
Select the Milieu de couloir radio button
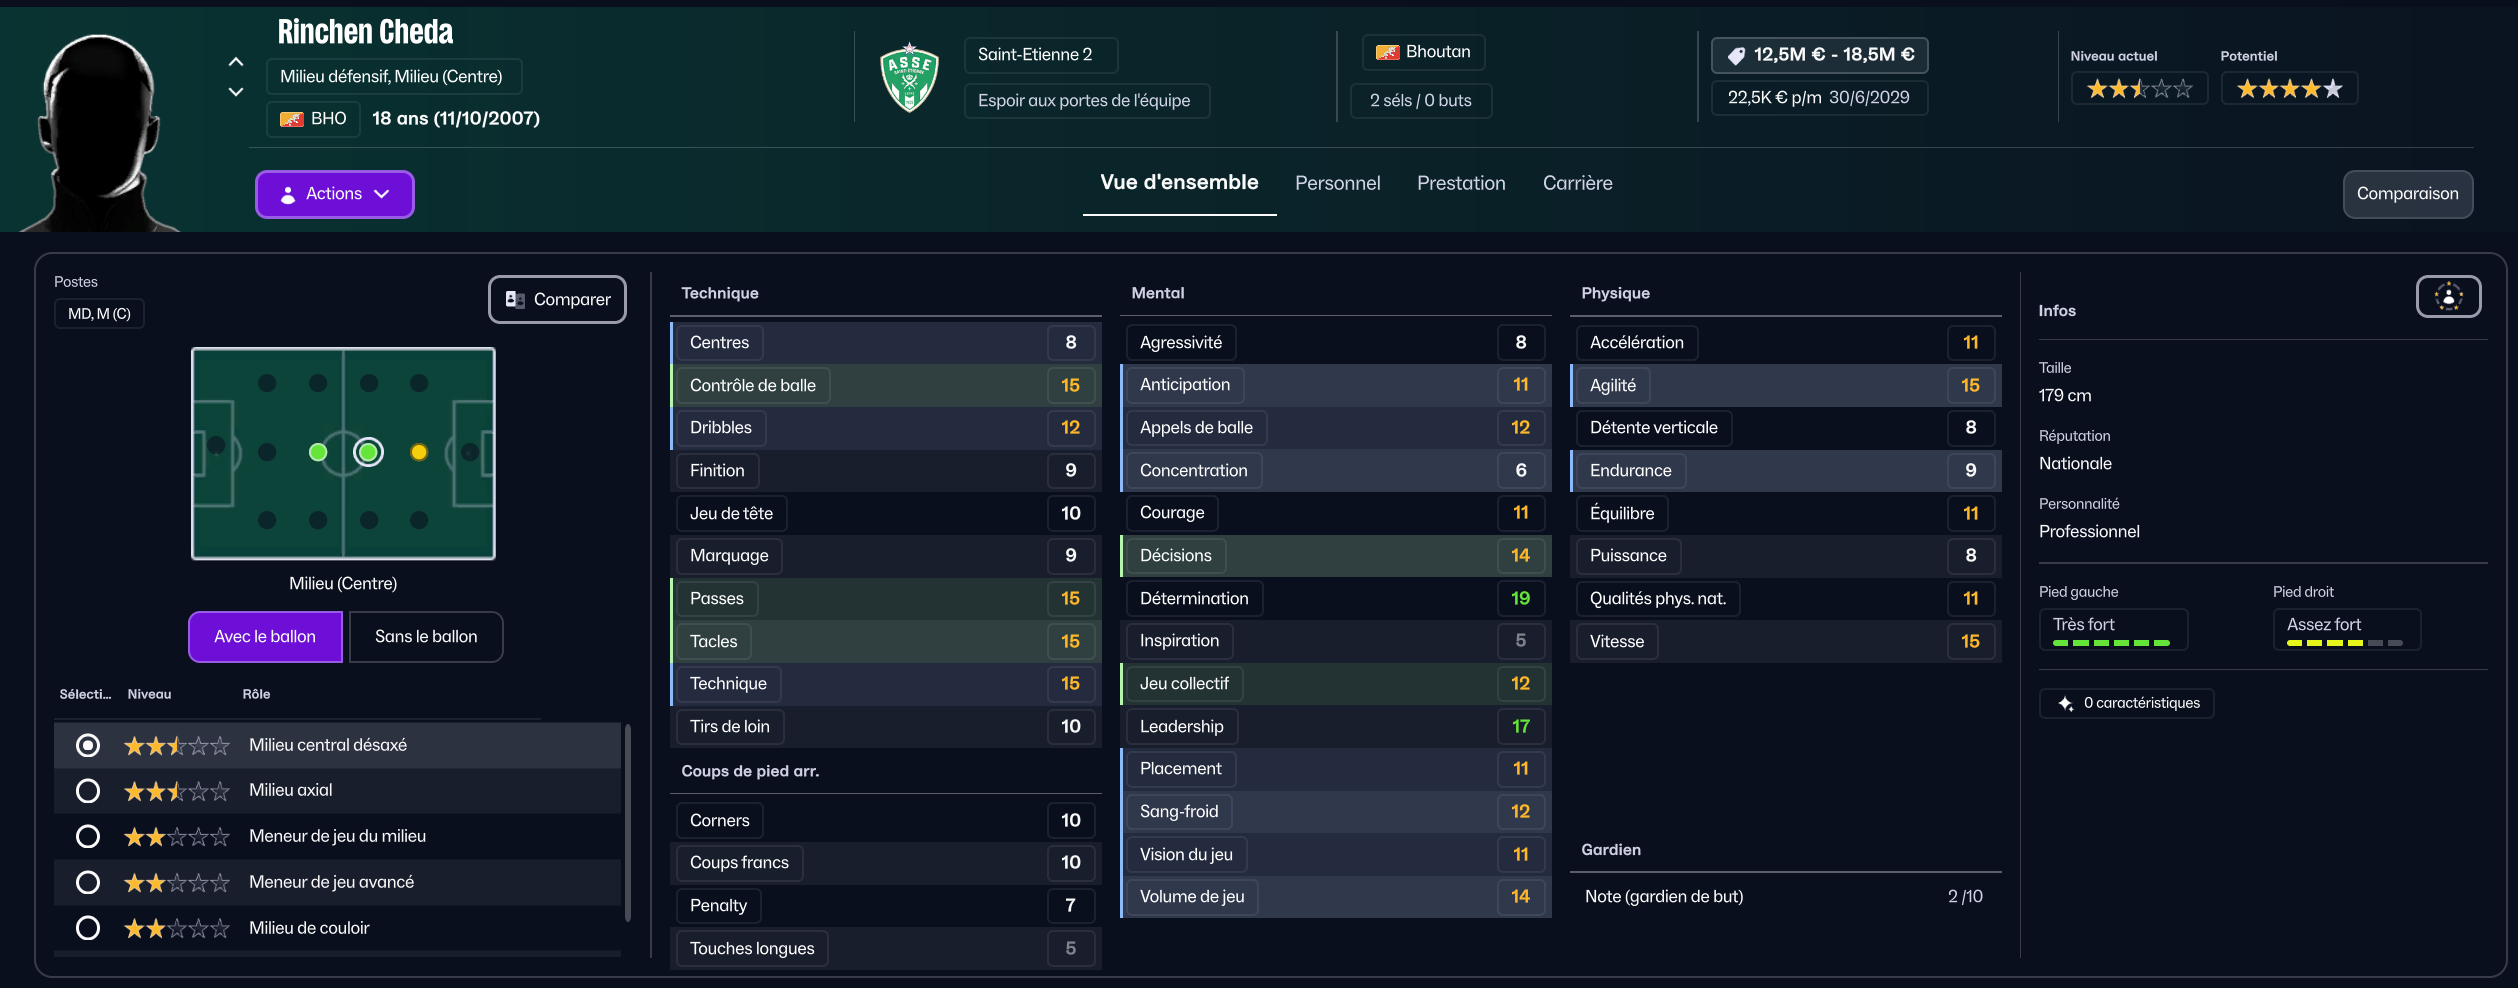click(x=88, y=929)
